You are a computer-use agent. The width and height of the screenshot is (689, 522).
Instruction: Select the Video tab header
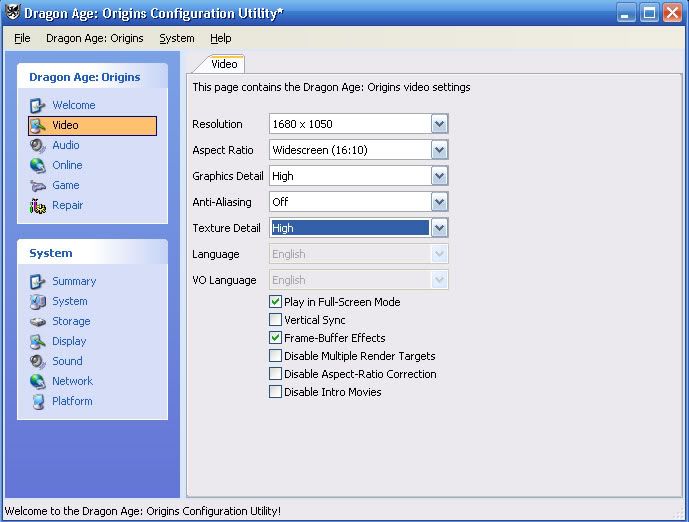tap(224, 64)
